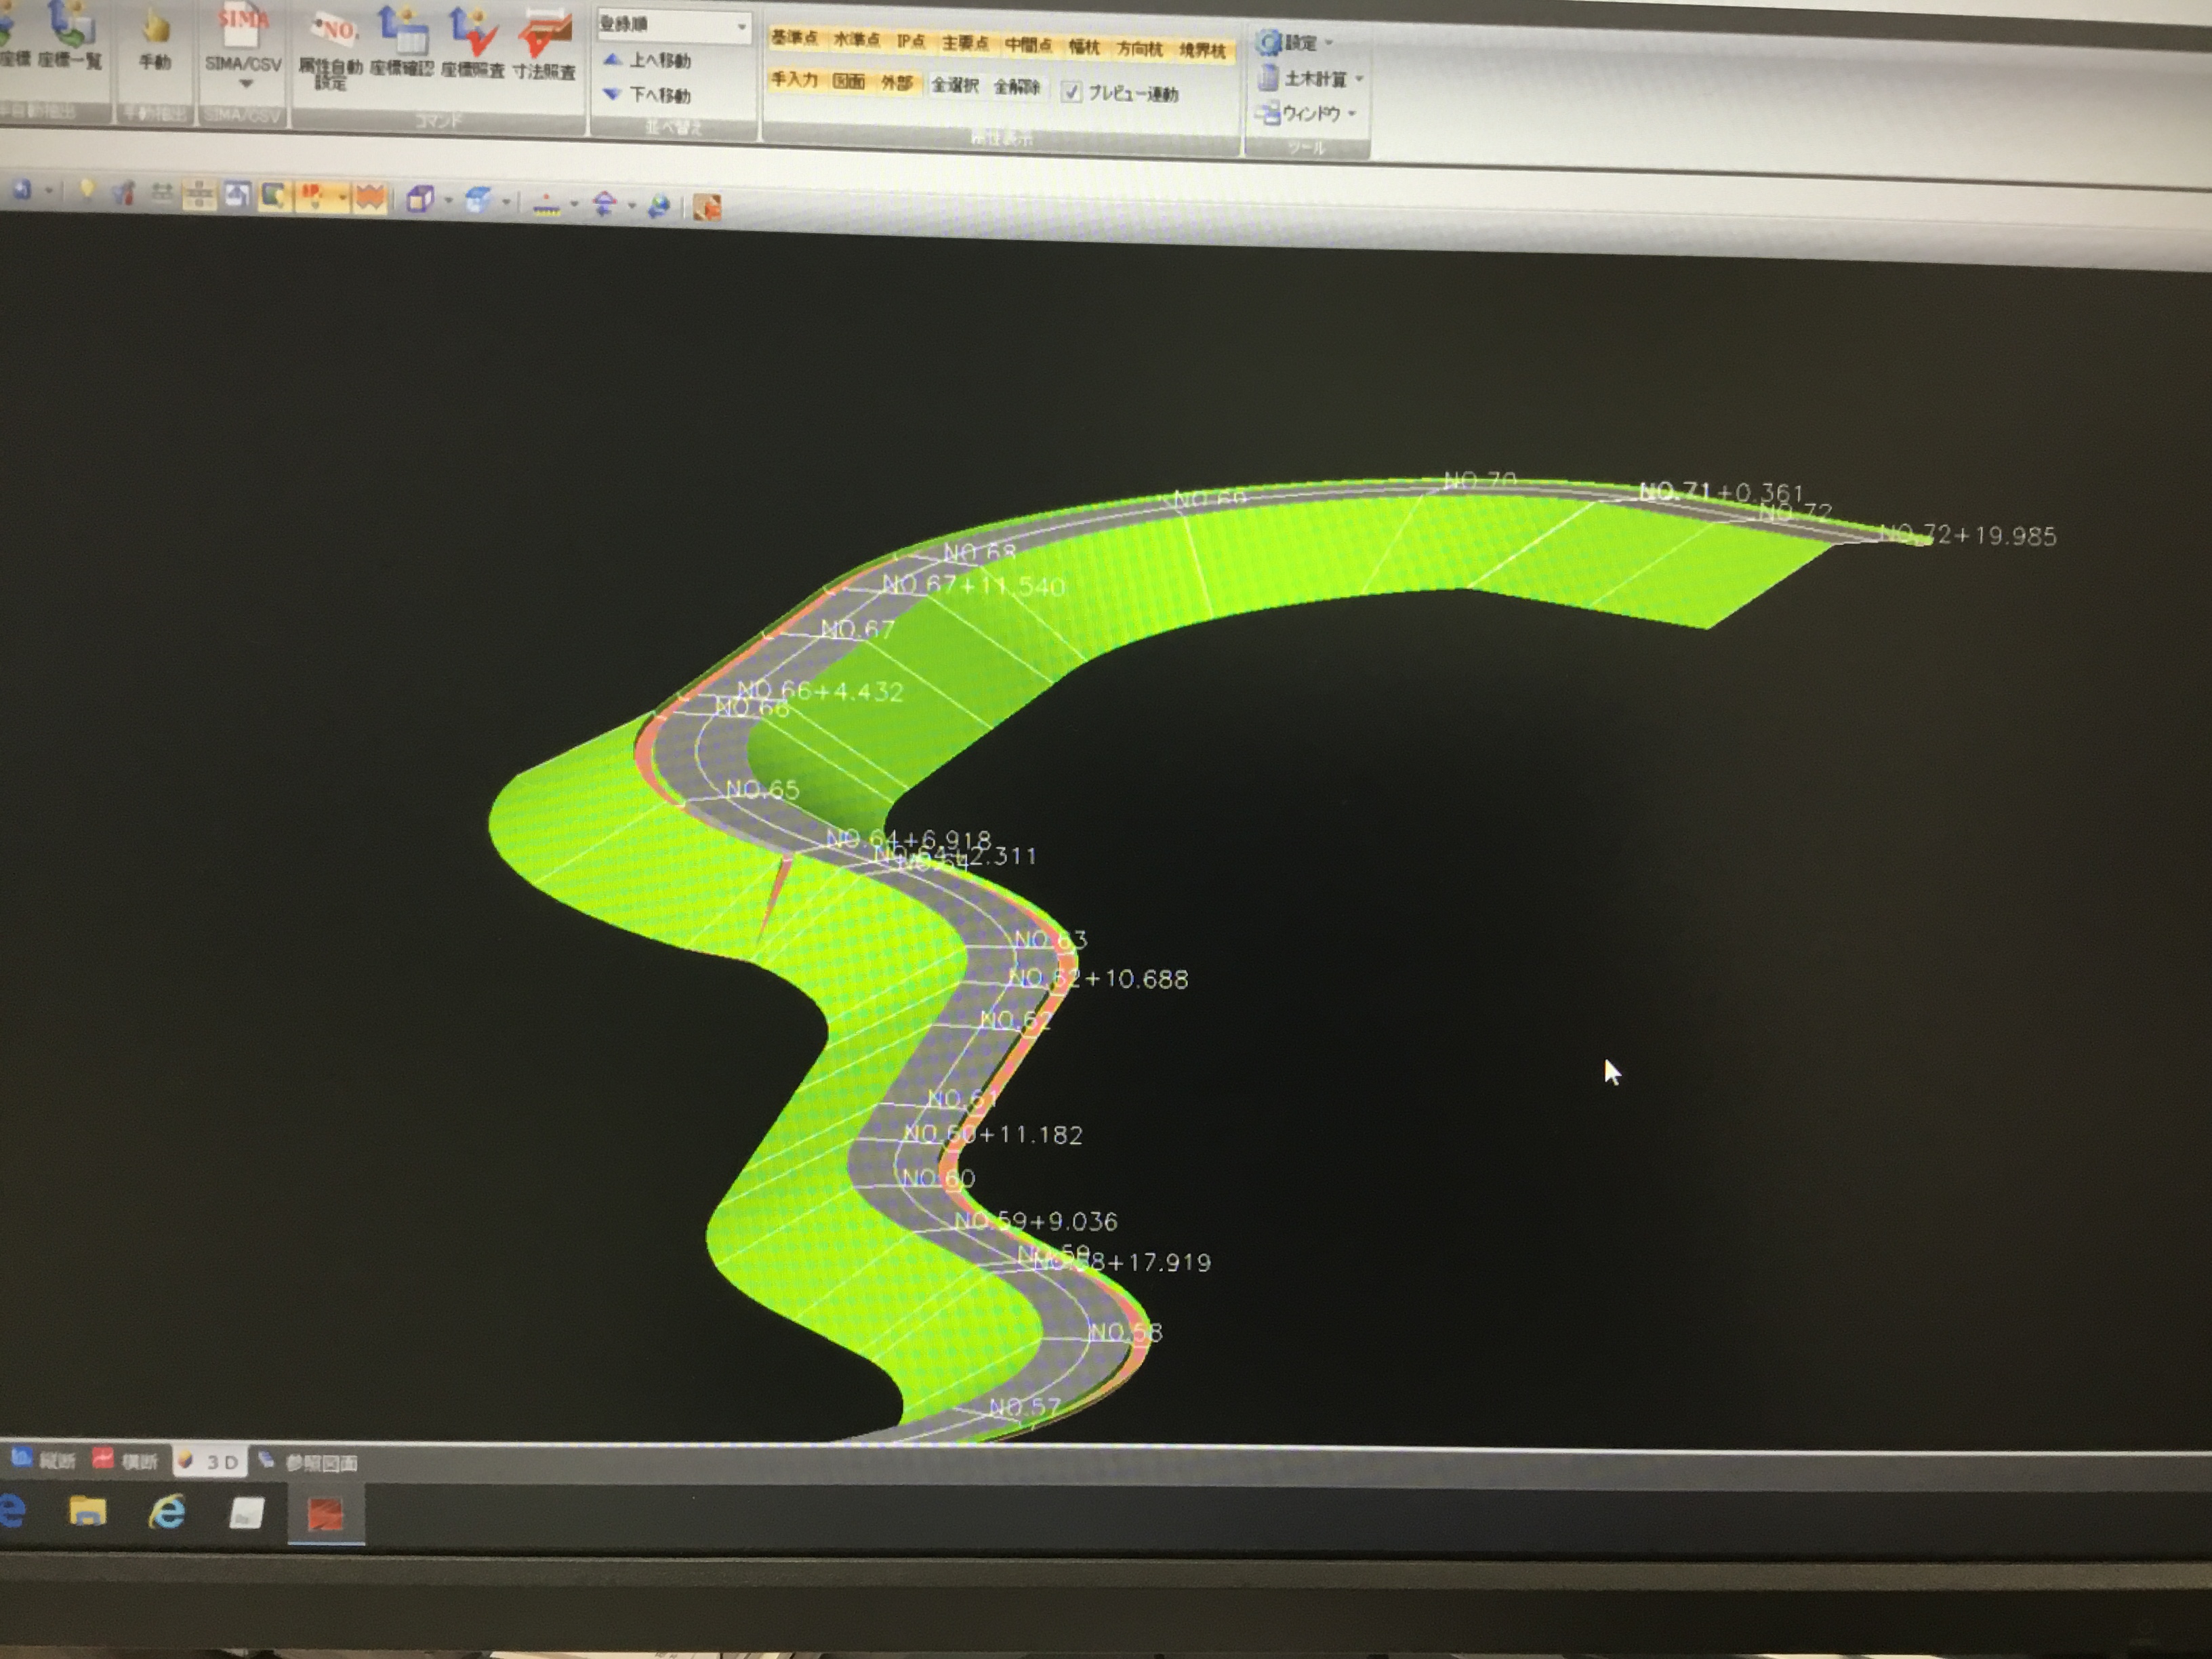Toggle the 水準点 attribute filter

point(857,40)
